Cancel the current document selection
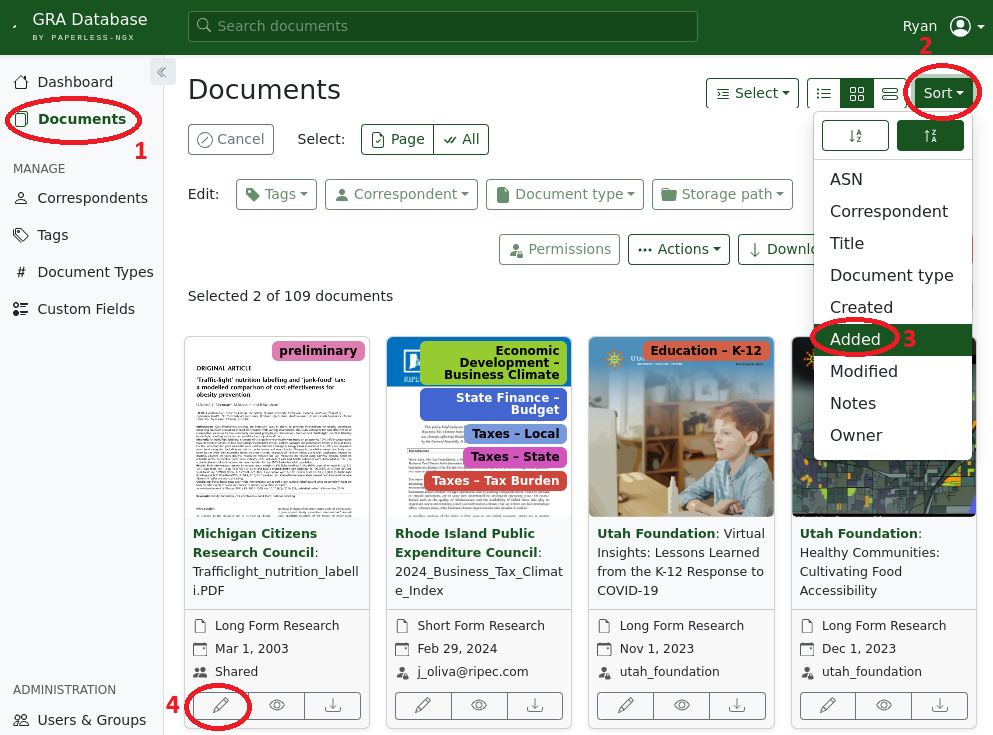993x735 pixels. 231,139
